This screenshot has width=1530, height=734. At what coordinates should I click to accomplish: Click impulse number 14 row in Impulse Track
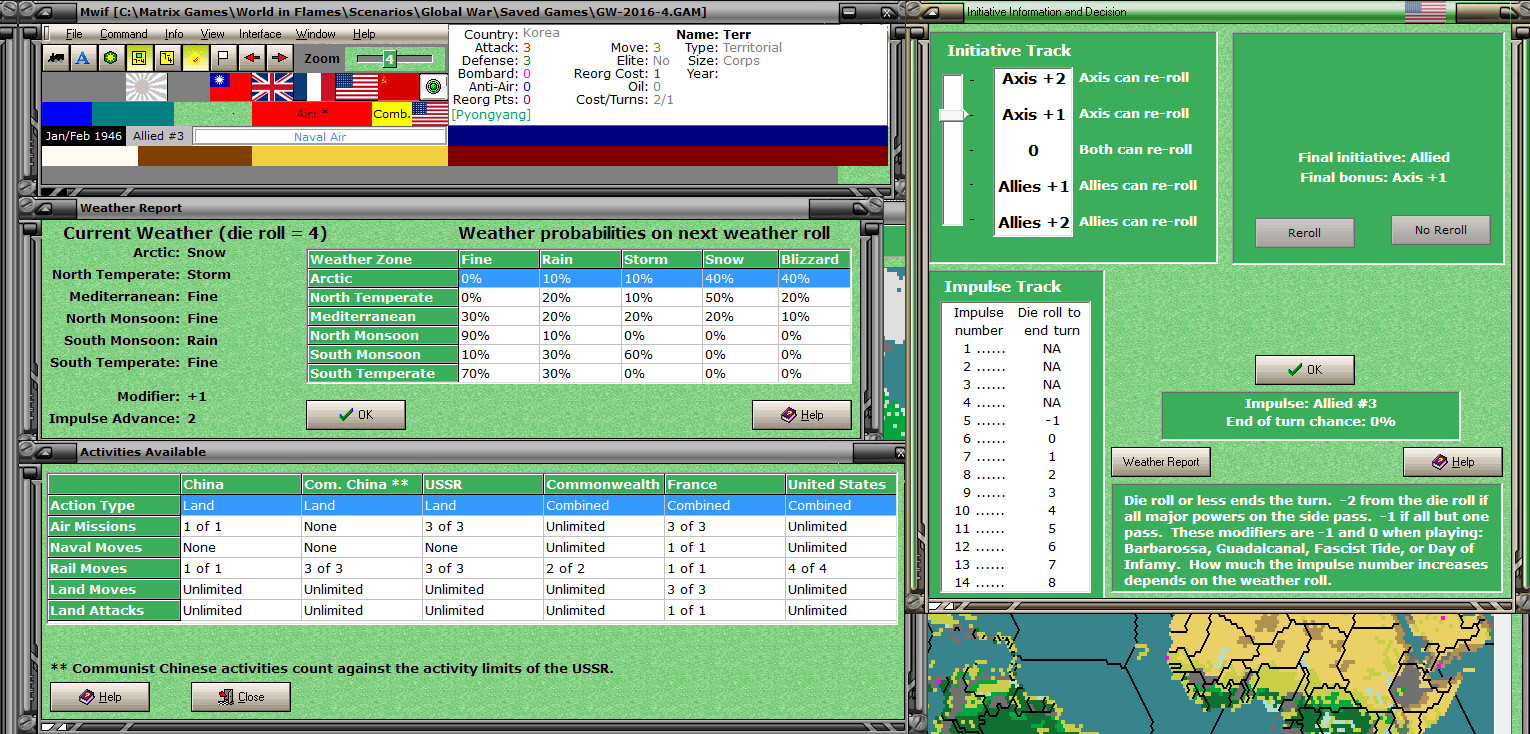click(x=1015, y=583)
